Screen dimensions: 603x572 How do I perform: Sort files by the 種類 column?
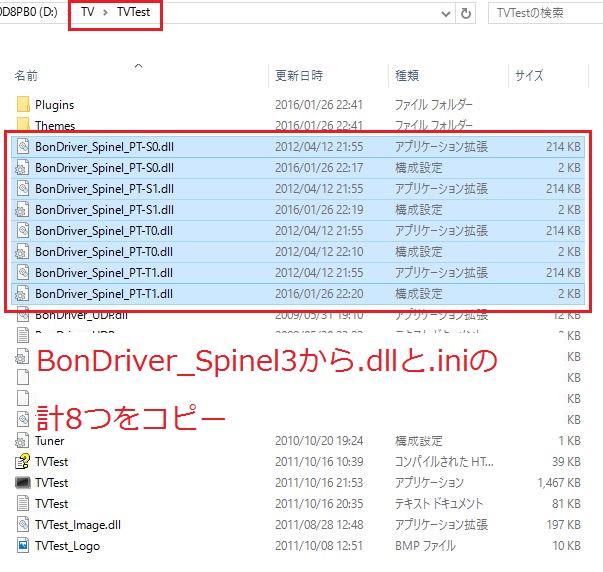coord(407,75)
